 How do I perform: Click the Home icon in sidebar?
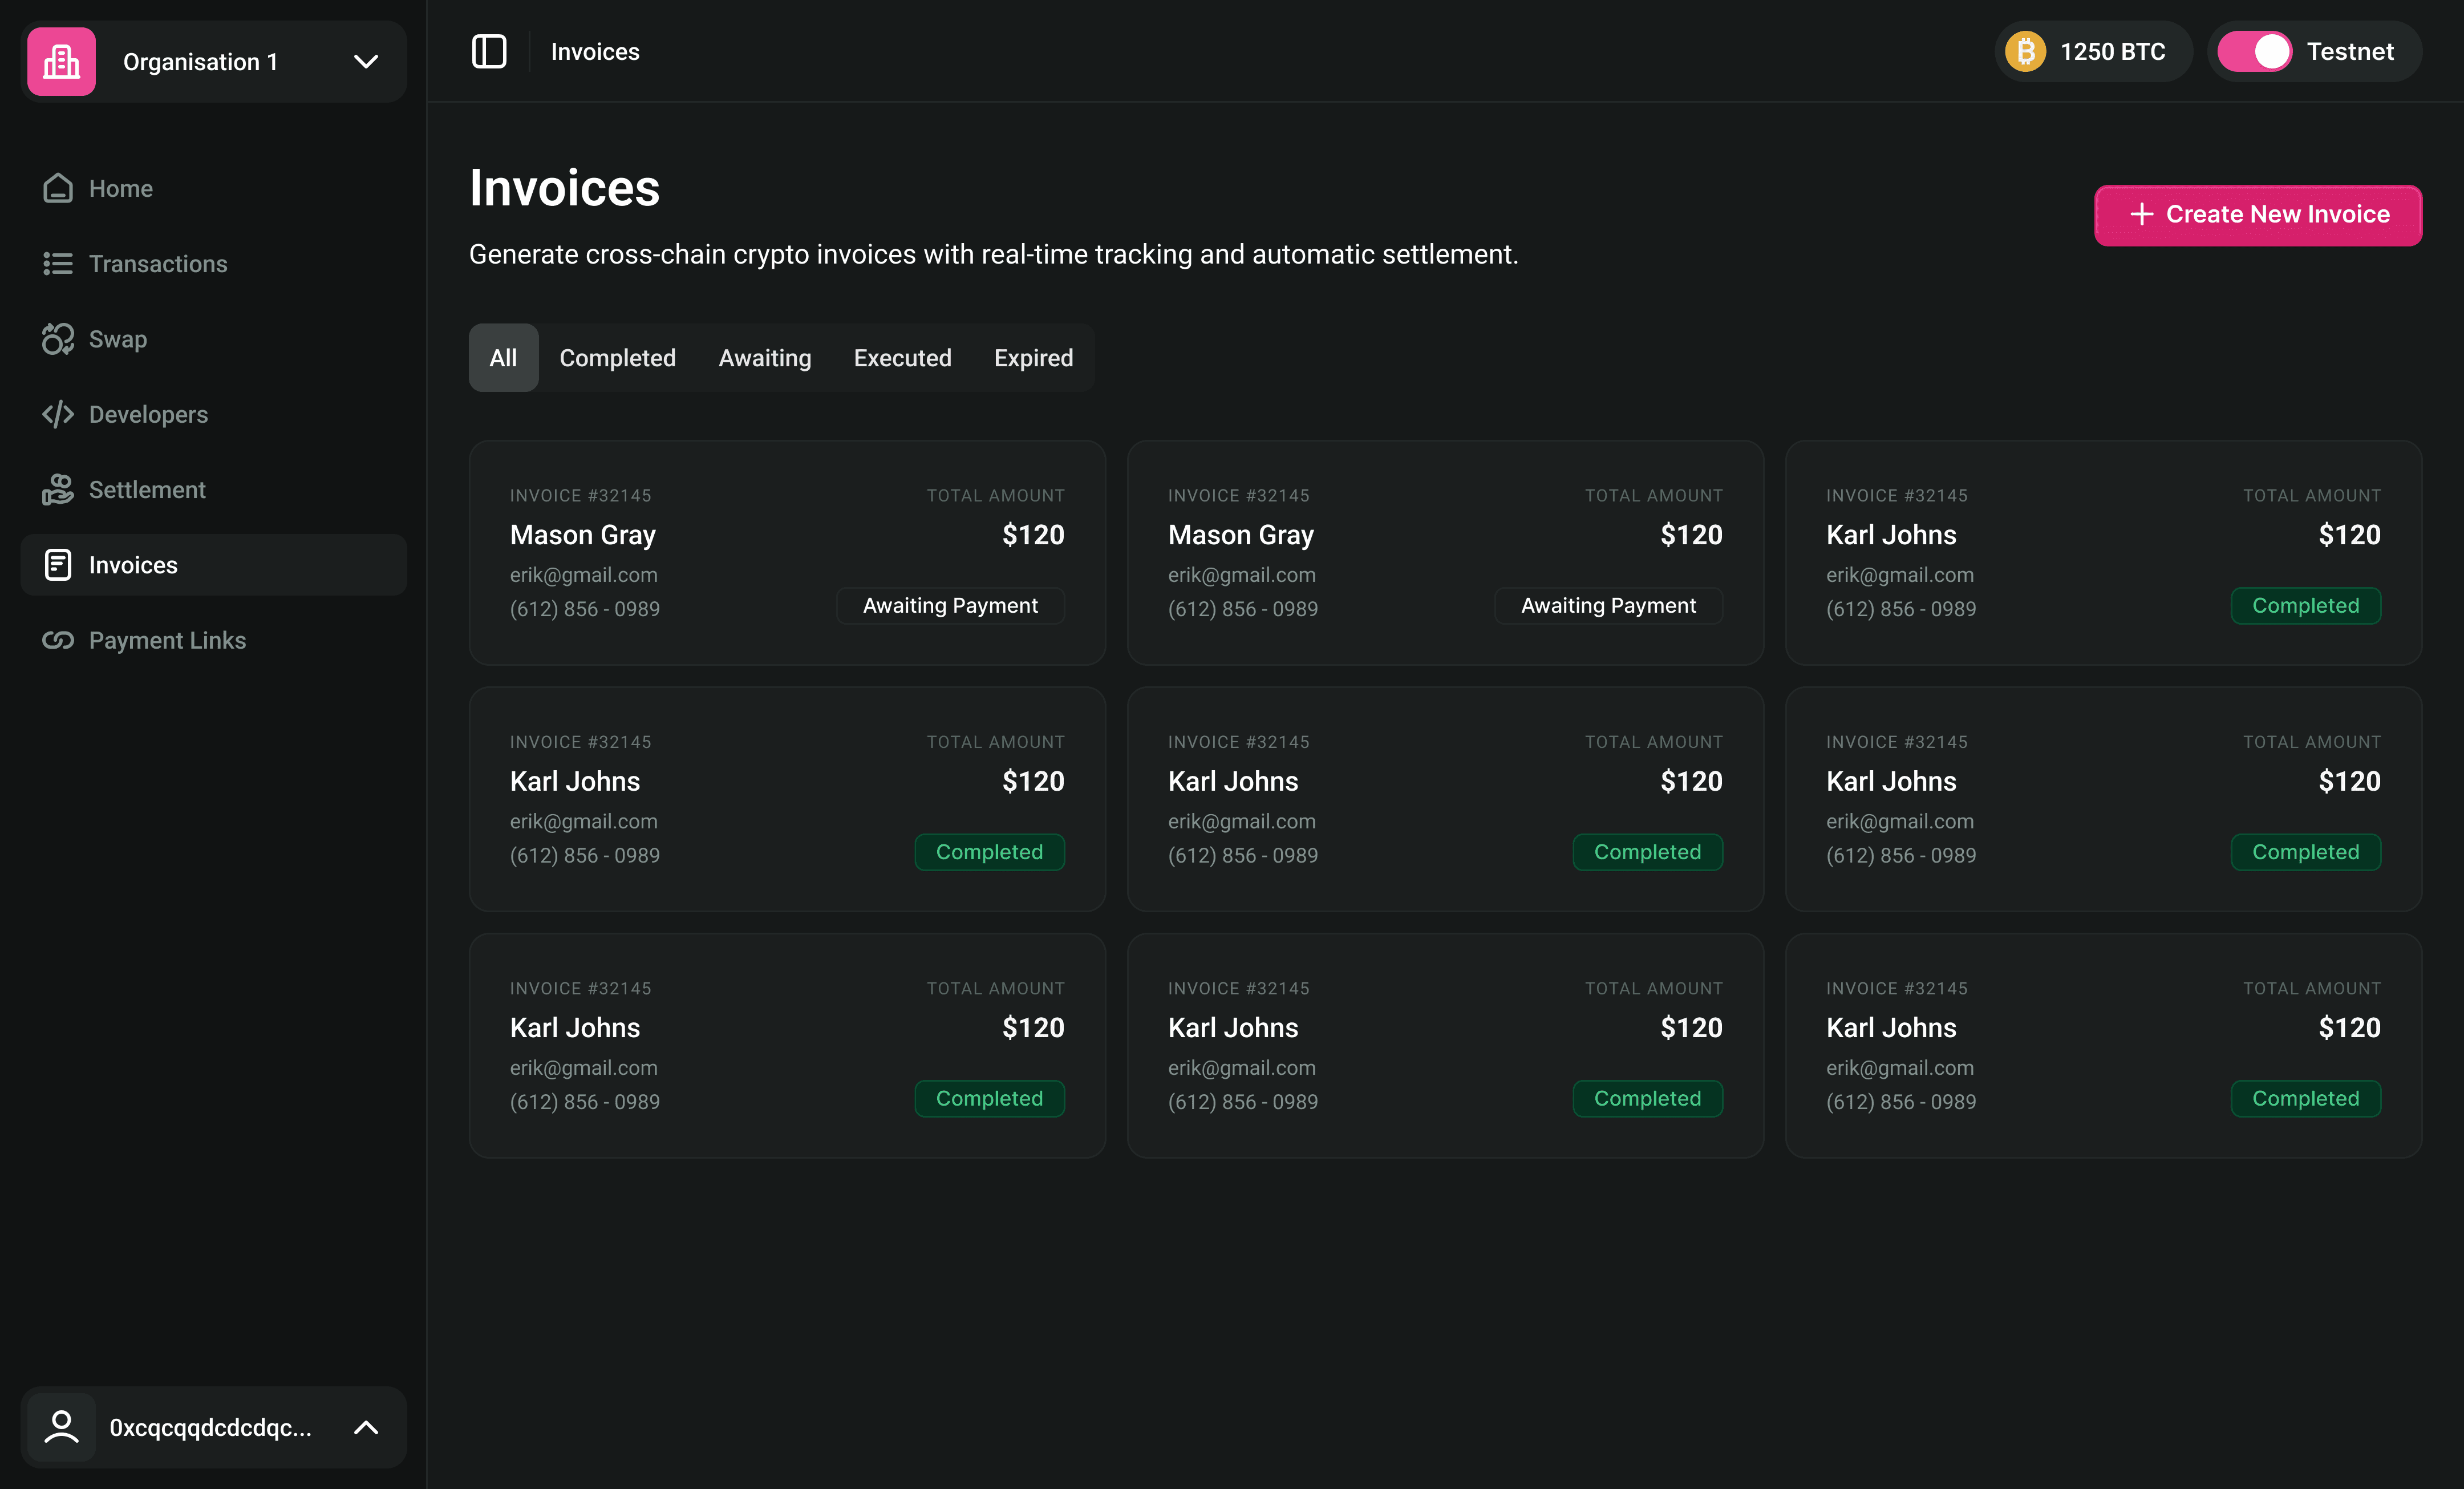58,188
